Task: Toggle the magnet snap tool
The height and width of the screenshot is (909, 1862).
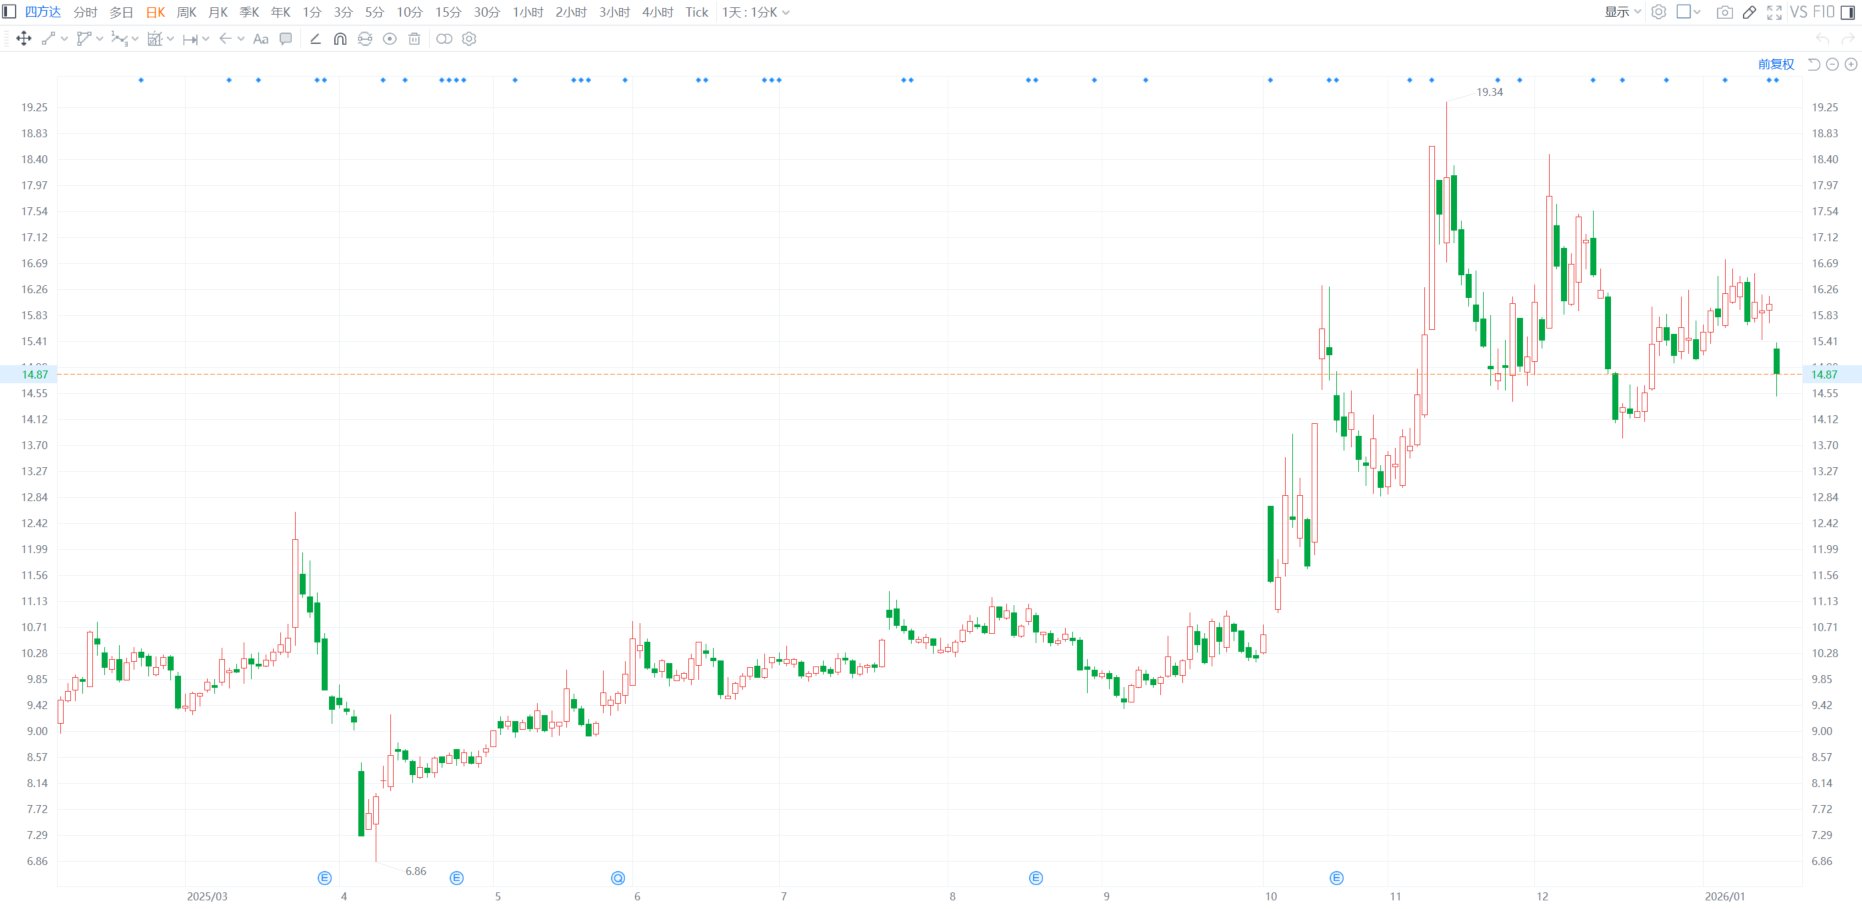Action: 340,39
